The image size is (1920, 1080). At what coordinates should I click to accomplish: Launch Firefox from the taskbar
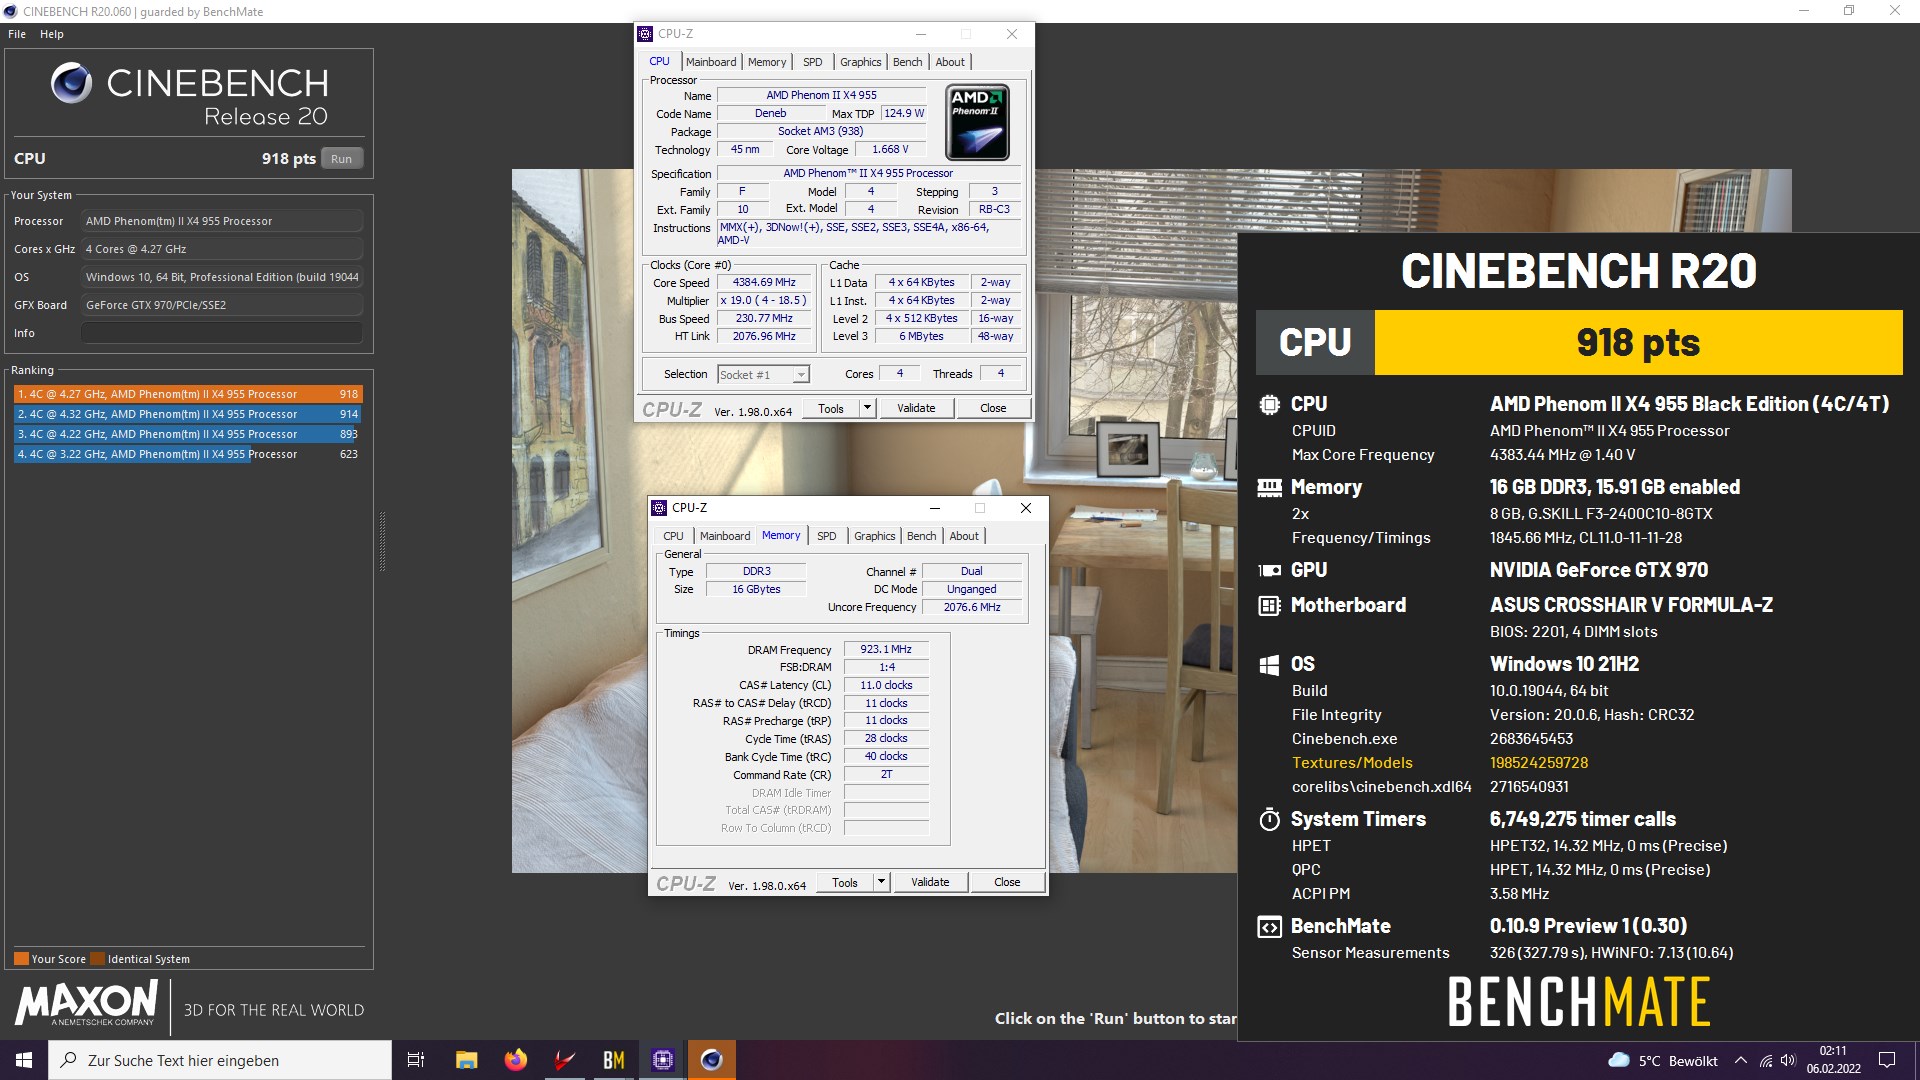(x=515, y=1060)
